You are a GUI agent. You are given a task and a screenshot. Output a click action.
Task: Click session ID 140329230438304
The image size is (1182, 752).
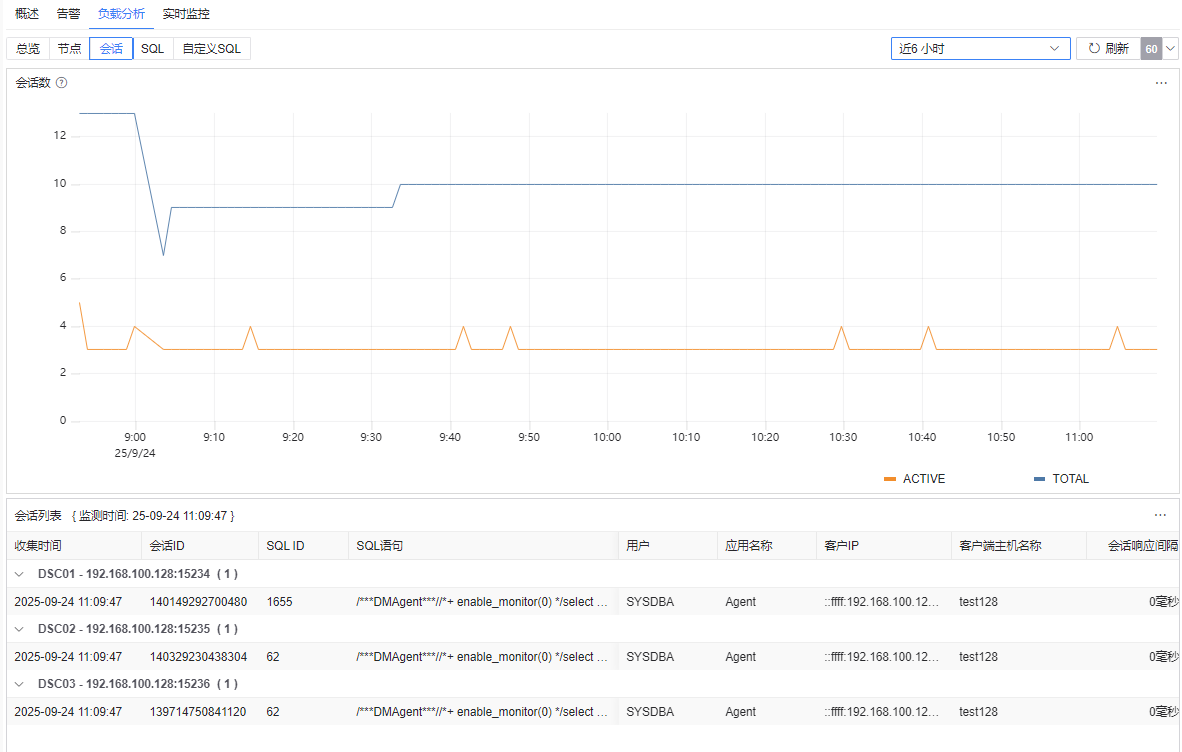198,657
